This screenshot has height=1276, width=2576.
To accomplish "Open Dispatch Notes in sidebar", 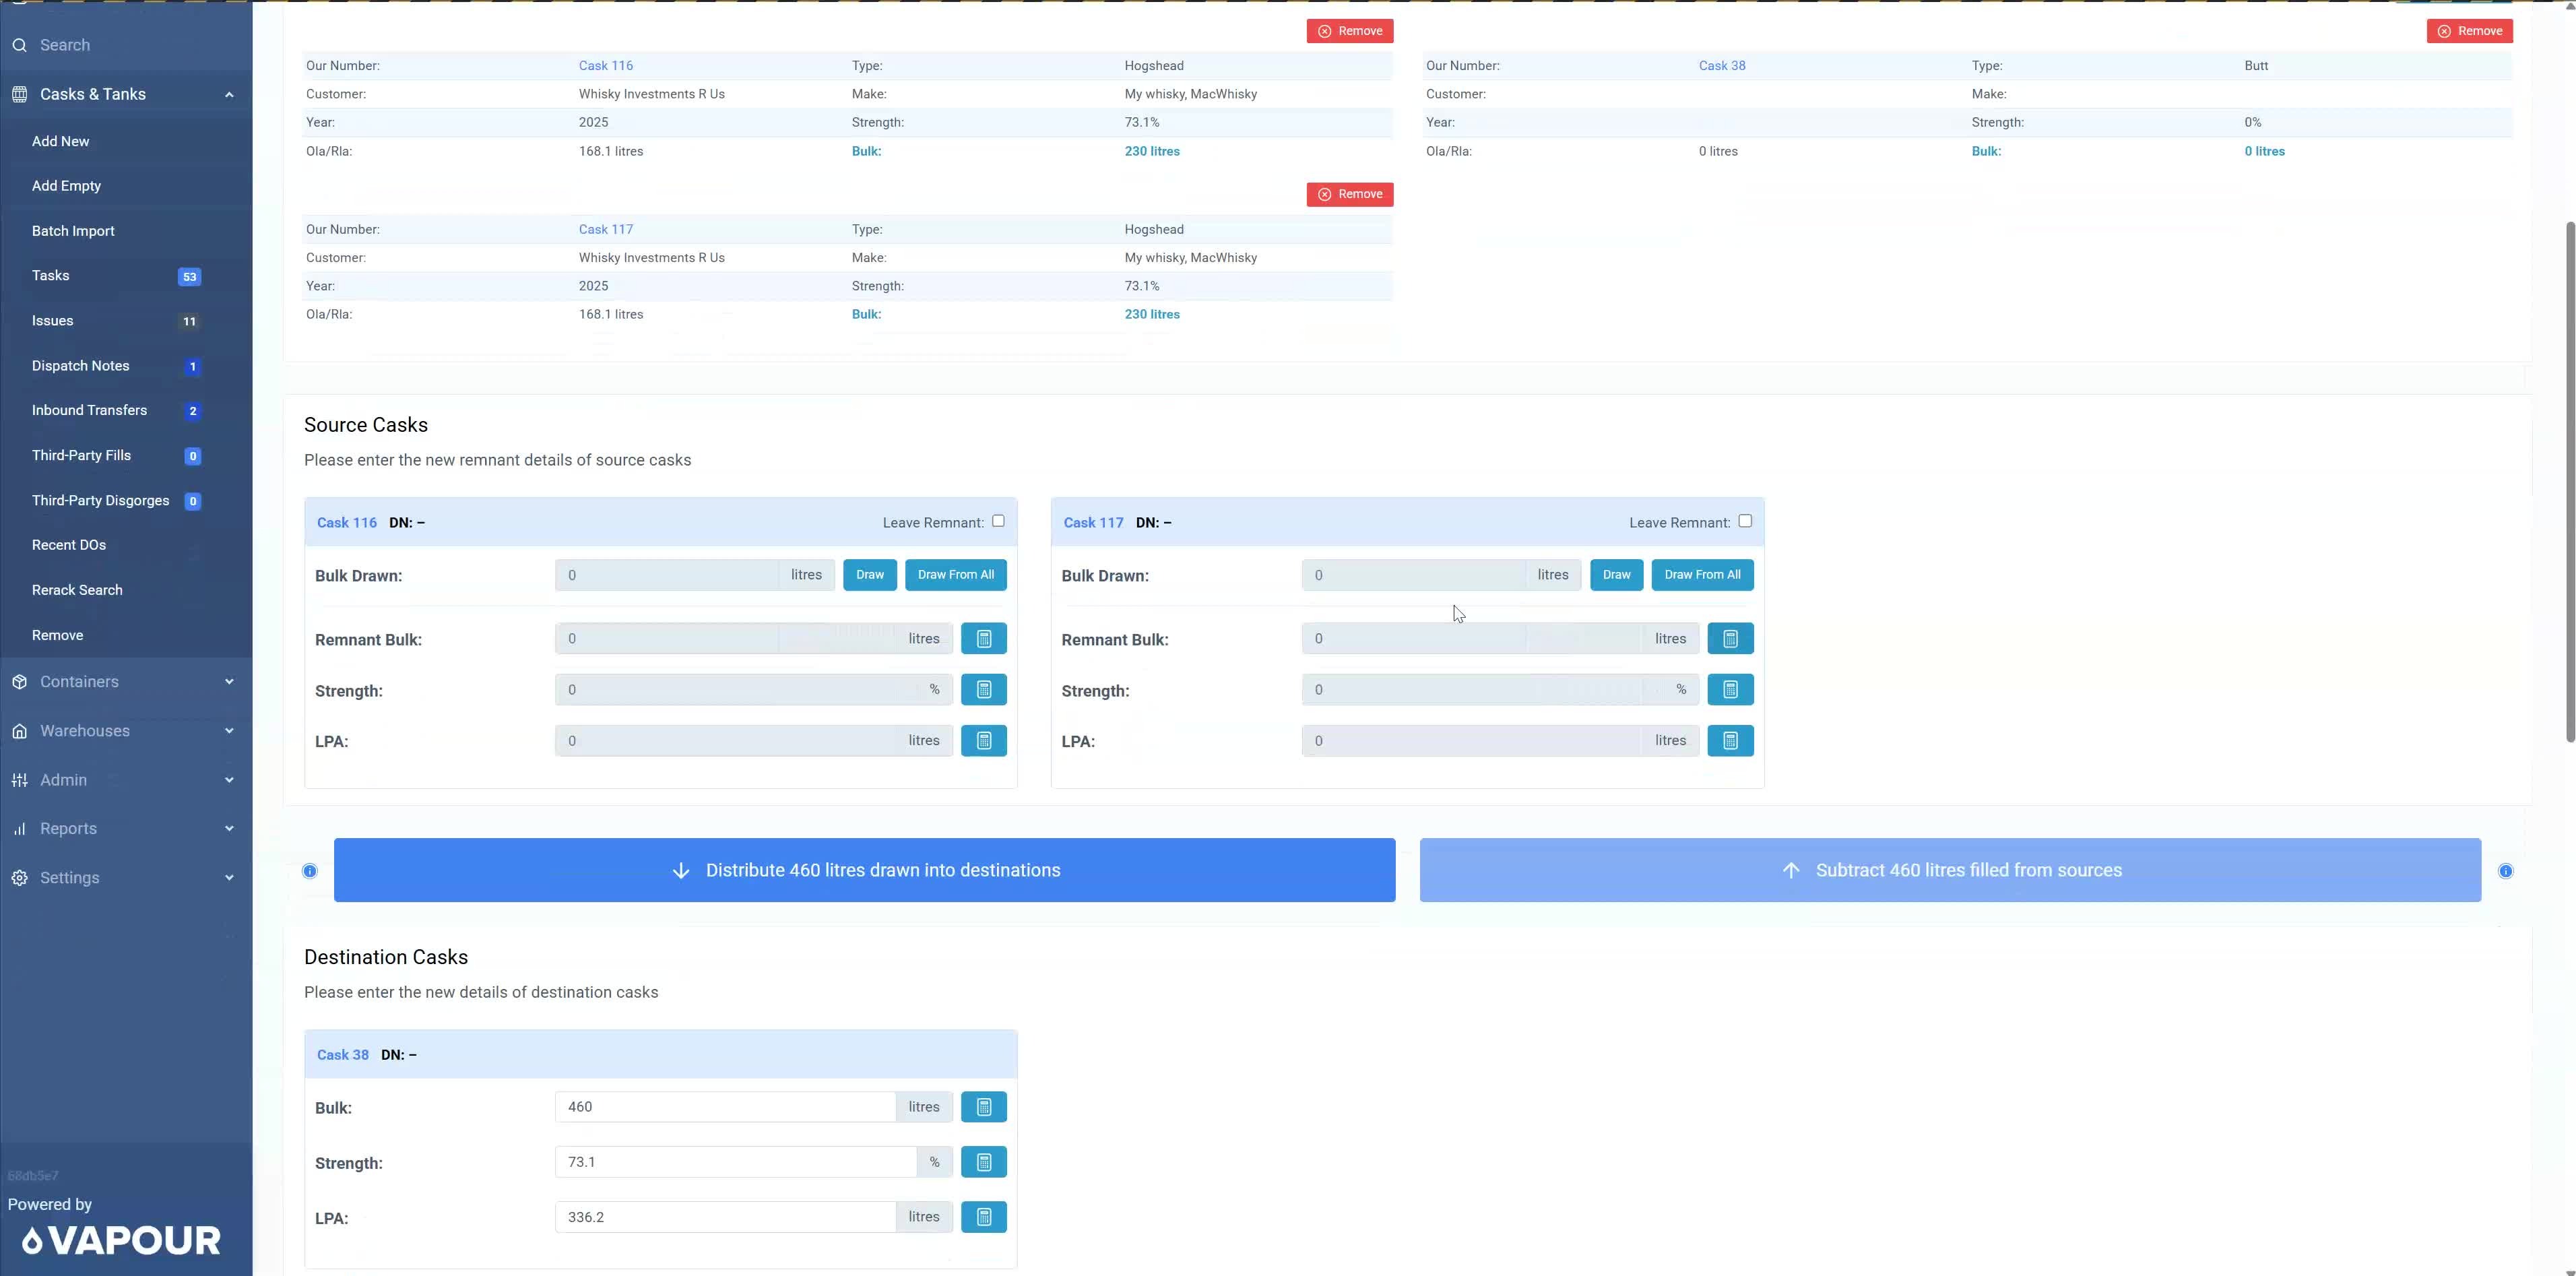I will pos(81,366).
